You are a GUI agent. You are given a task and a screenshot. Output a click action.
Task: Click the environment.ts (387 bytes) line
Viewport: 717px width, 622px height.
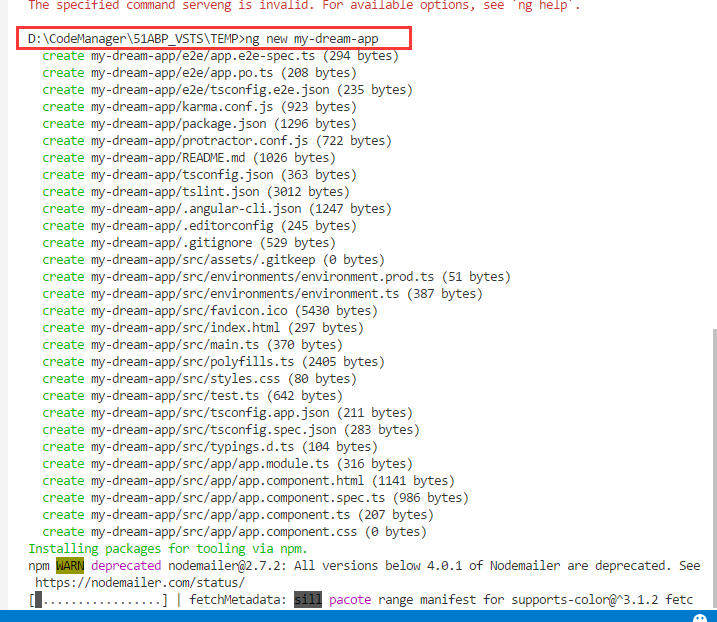[262, 294]
